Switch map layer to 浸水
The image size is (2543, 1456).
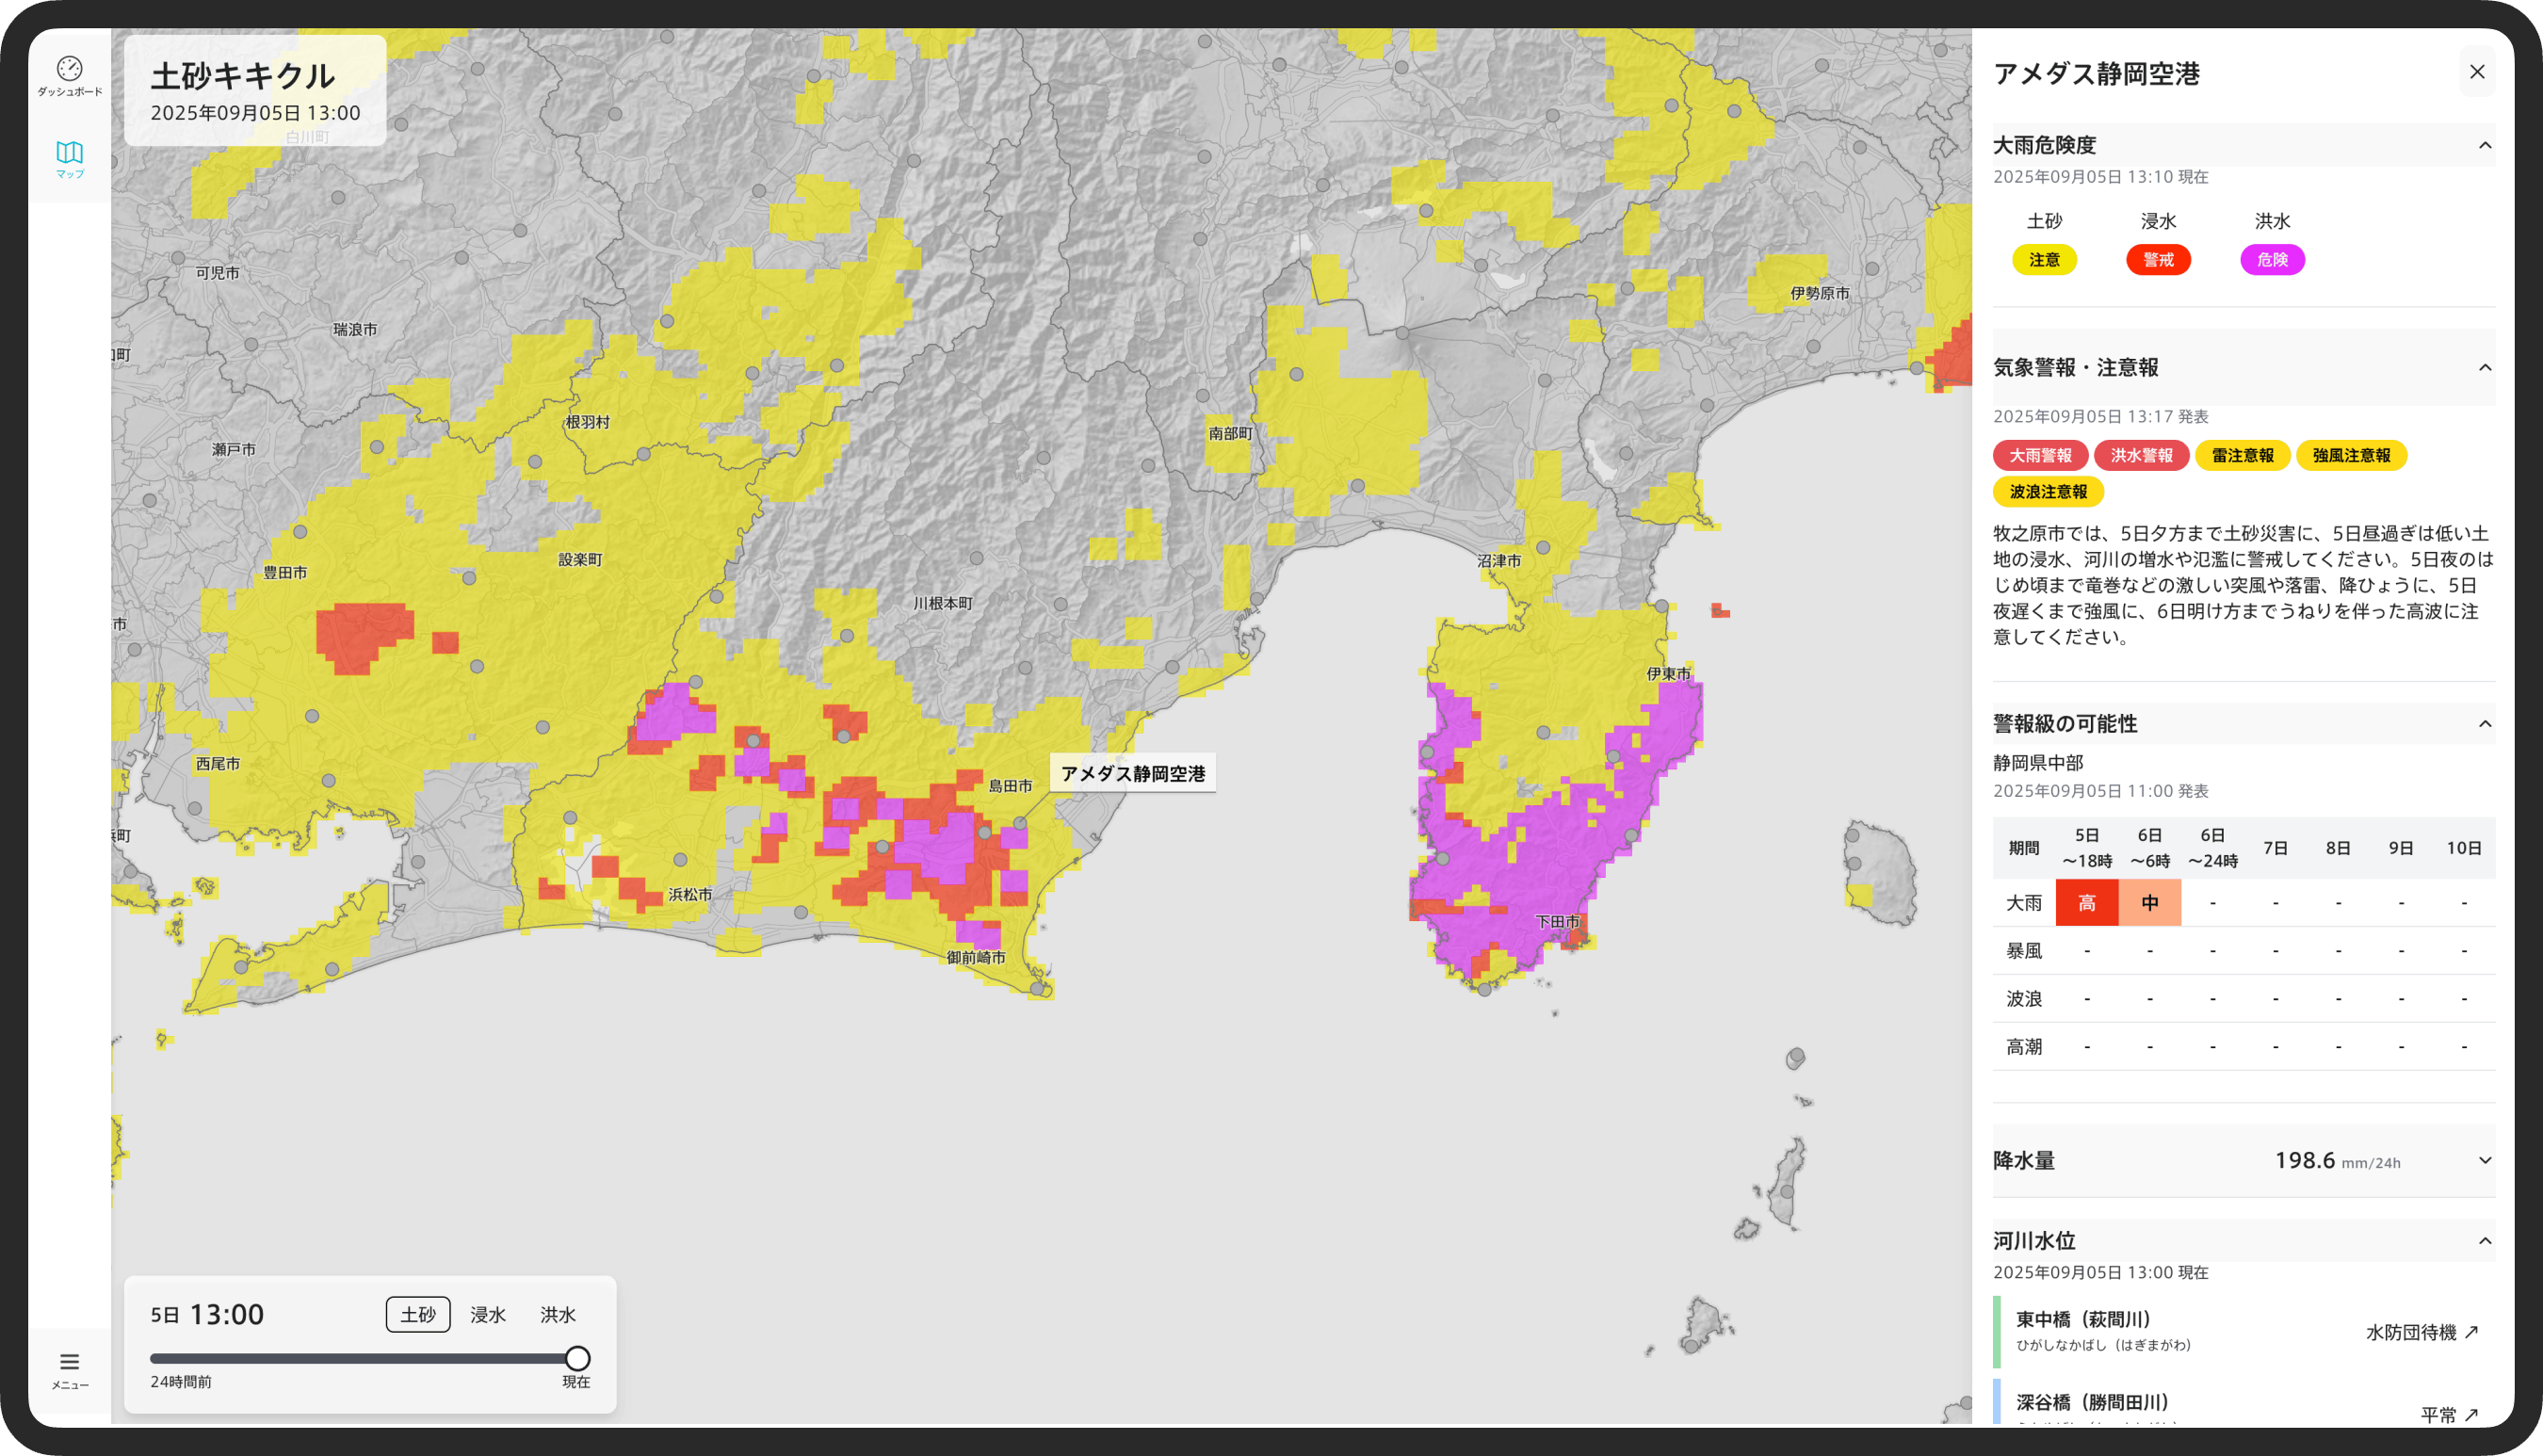point(488,1314)
